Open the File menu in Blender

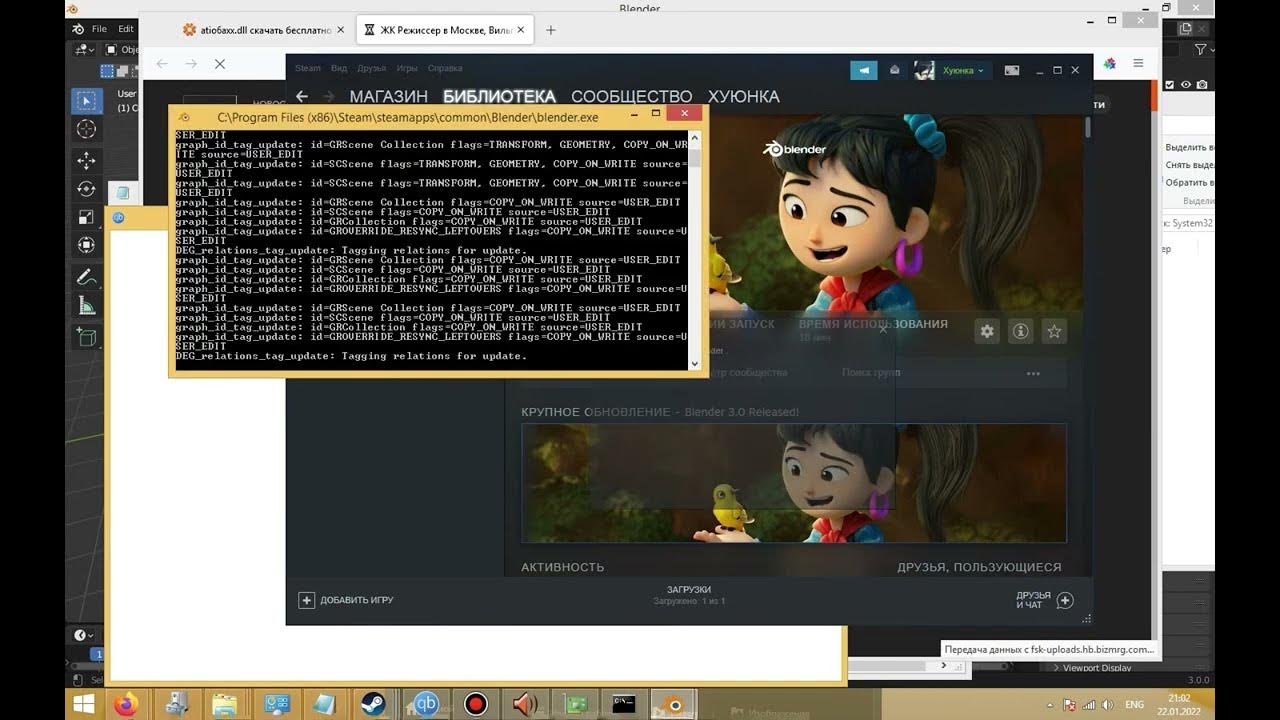[x=99, y=29]
